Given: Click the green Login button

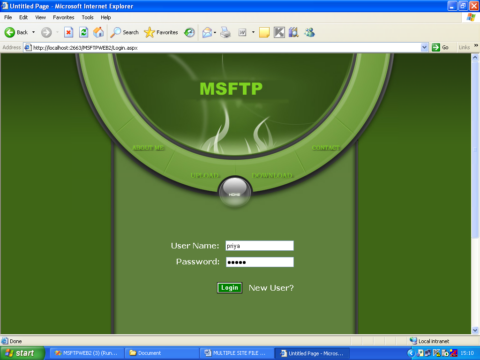Looking at the screenshot, I should (230, 288).
